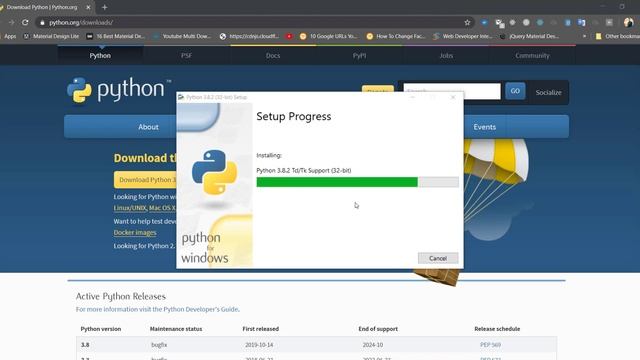Open the How To Change Fac... bookmark
This screenshot has height=360, width=640.
pos(396,36)
